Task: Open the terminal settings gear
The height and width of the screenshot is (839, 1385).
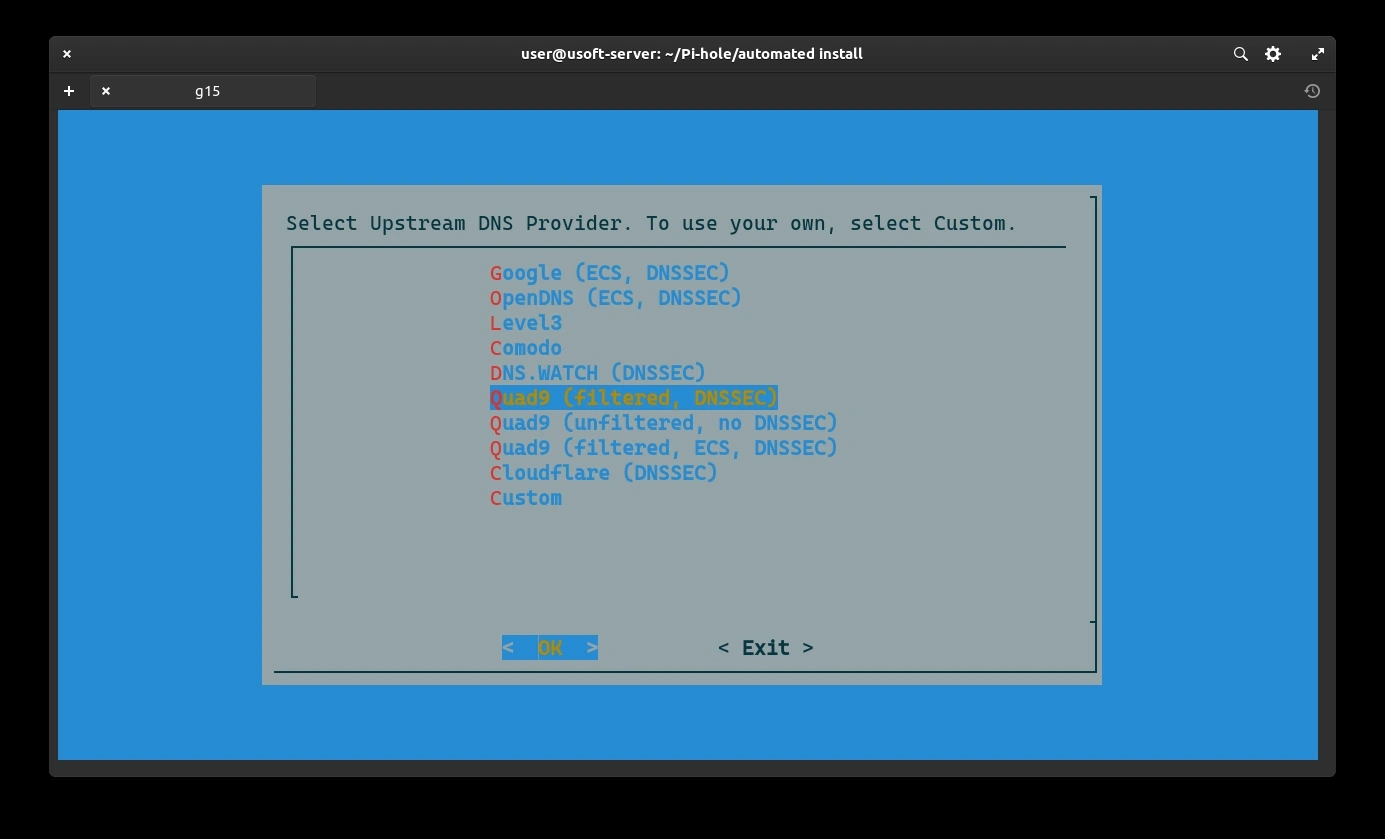Action: [x=1273, y=54]
